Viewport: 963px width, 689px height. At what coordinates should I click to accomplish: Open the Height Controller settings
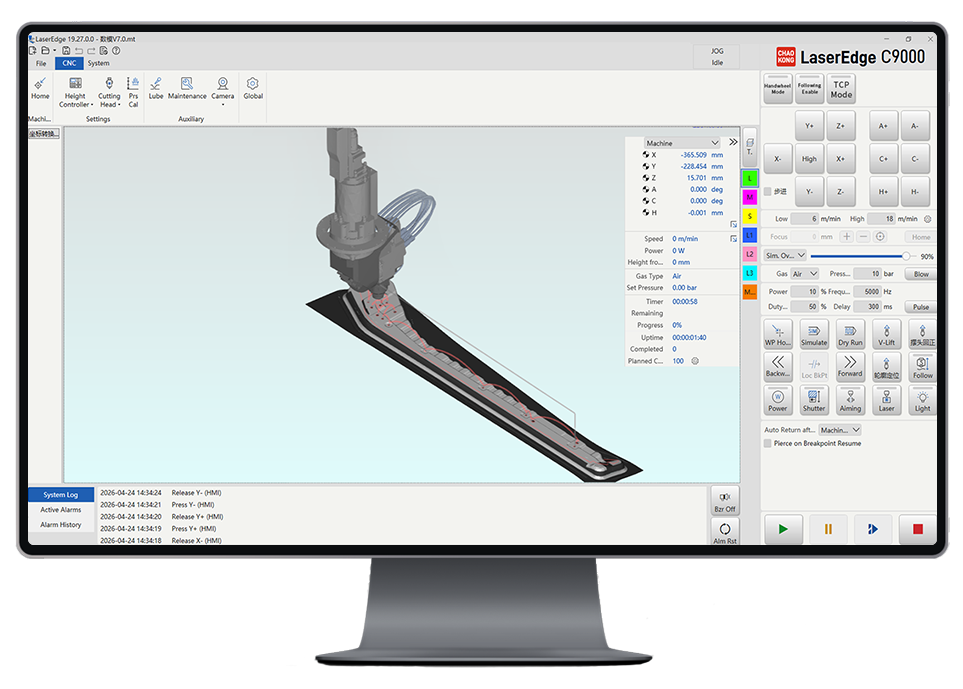(75, 92)
